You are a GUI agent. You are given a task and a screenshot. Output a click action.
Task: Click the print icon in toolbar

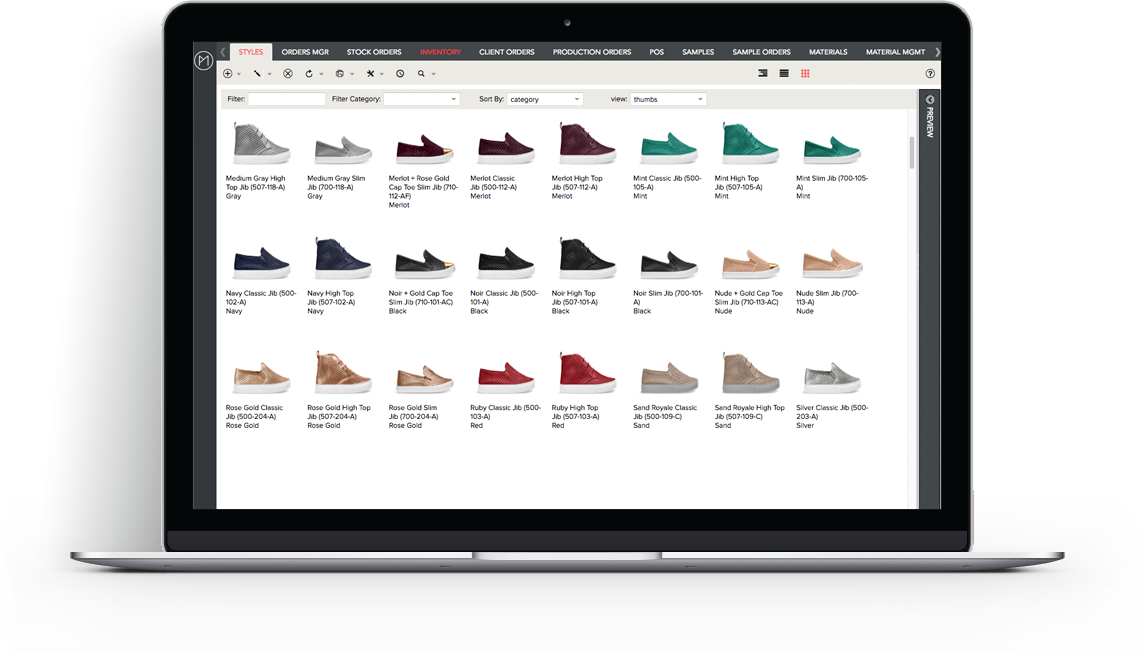tap(340, 74)
